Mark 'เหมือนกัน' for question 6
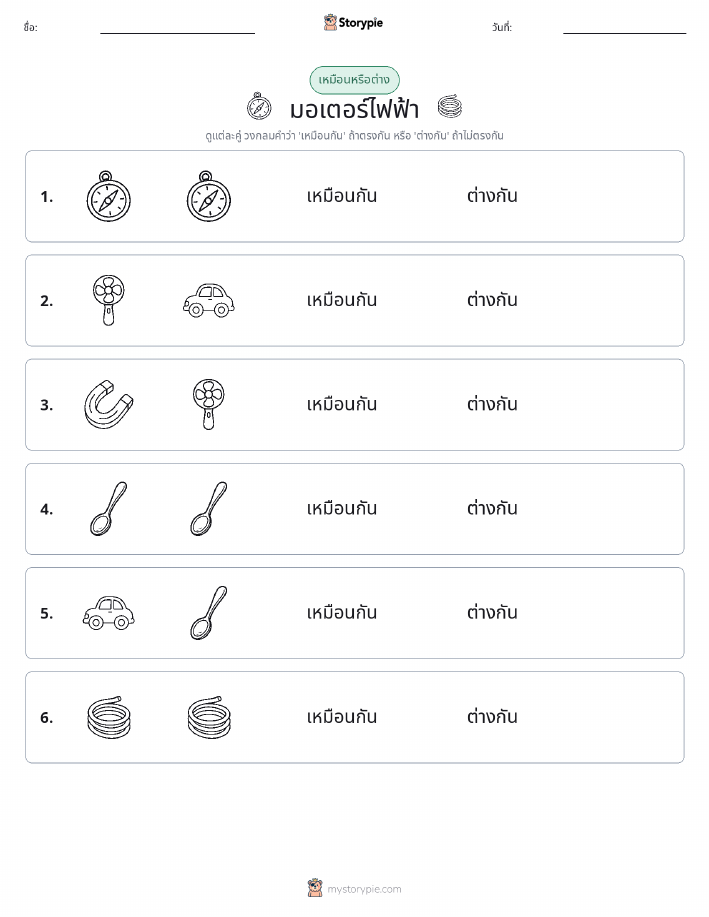 tap(342, 716)
